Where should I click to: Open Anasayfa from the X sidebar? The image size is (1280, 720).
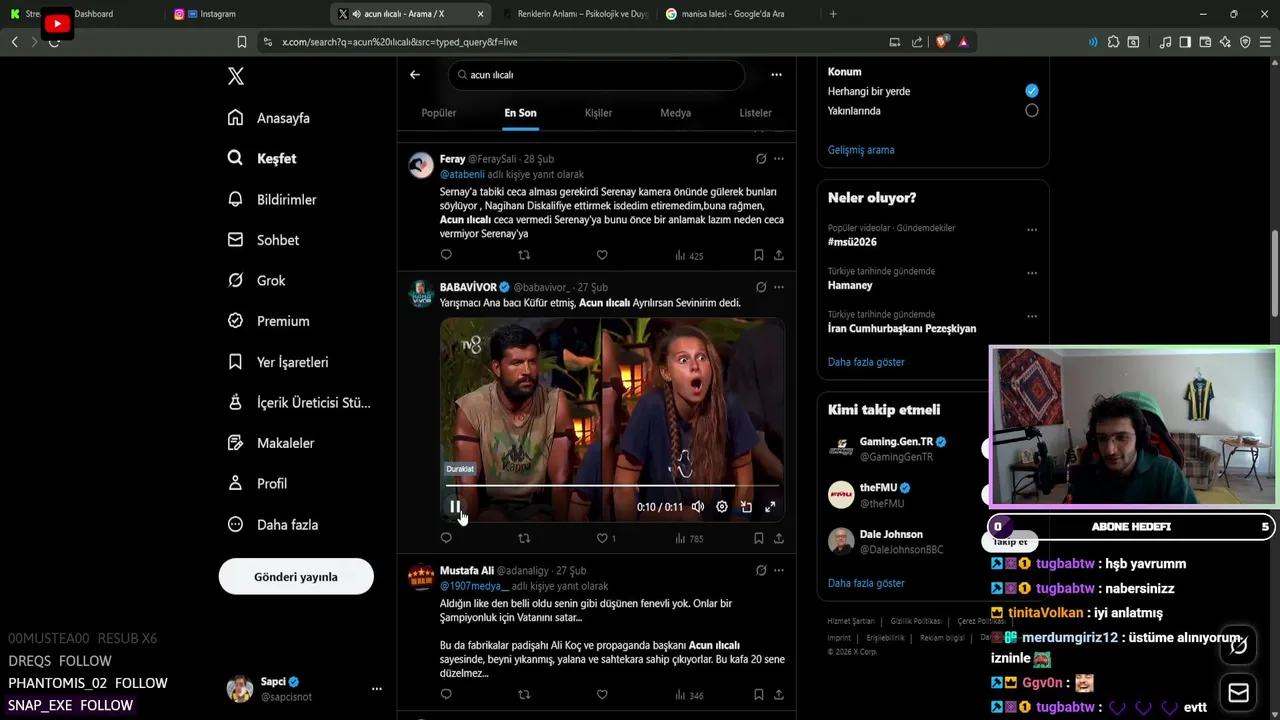[x=269, y=118]
